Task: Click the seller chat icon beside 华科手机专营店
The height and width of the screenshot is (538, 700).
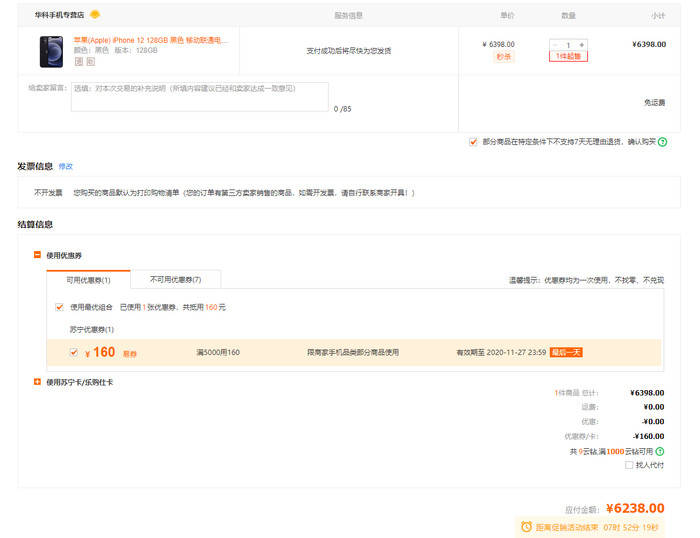Action: [x=95, y=15]
